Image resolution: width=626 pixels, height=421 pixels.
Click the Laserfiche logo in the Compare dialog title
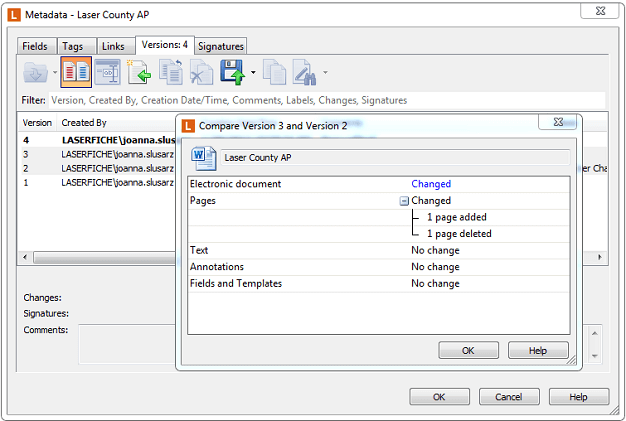tap(188, 126)
